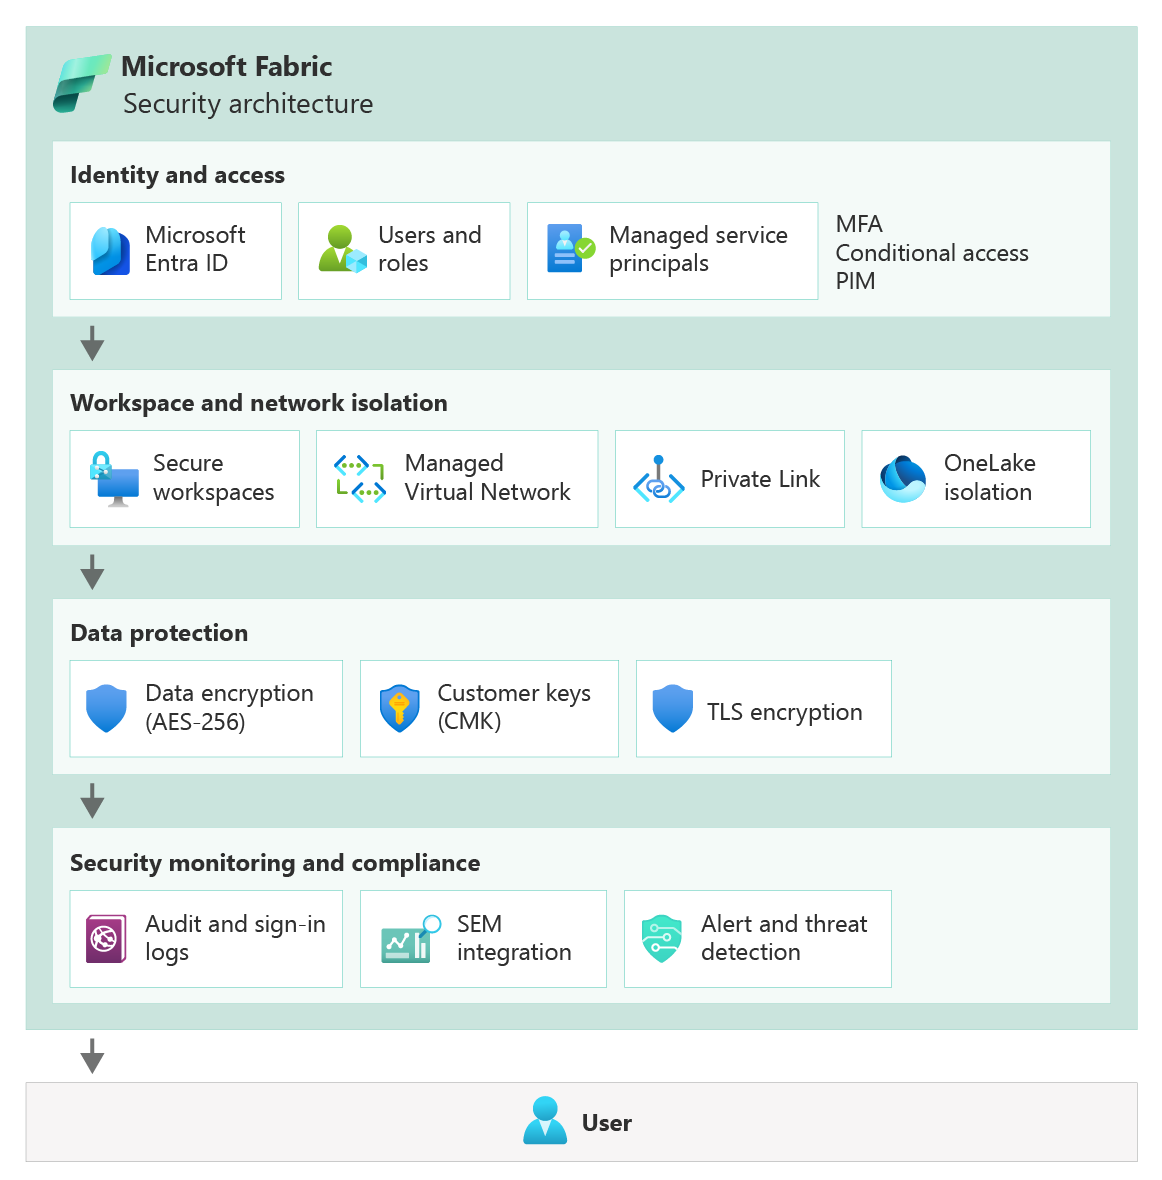
Task: Click the 'Microsoft Fabric' title text
Action: [x=227, y=66]
